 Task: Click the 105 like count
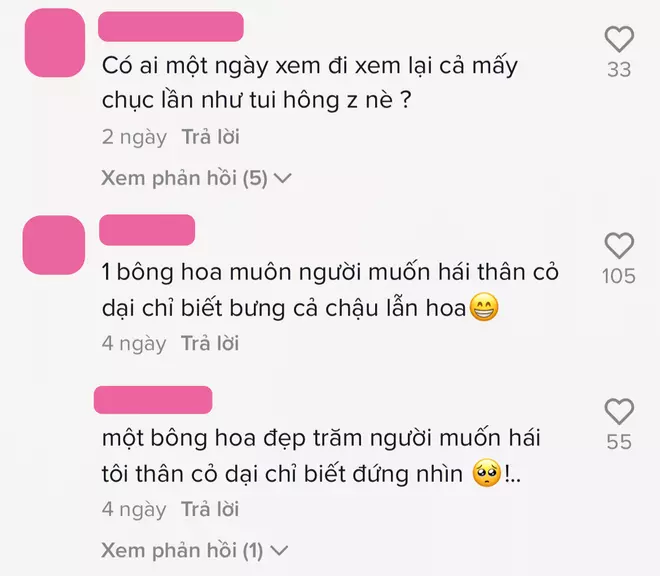(x=619, y=276)
